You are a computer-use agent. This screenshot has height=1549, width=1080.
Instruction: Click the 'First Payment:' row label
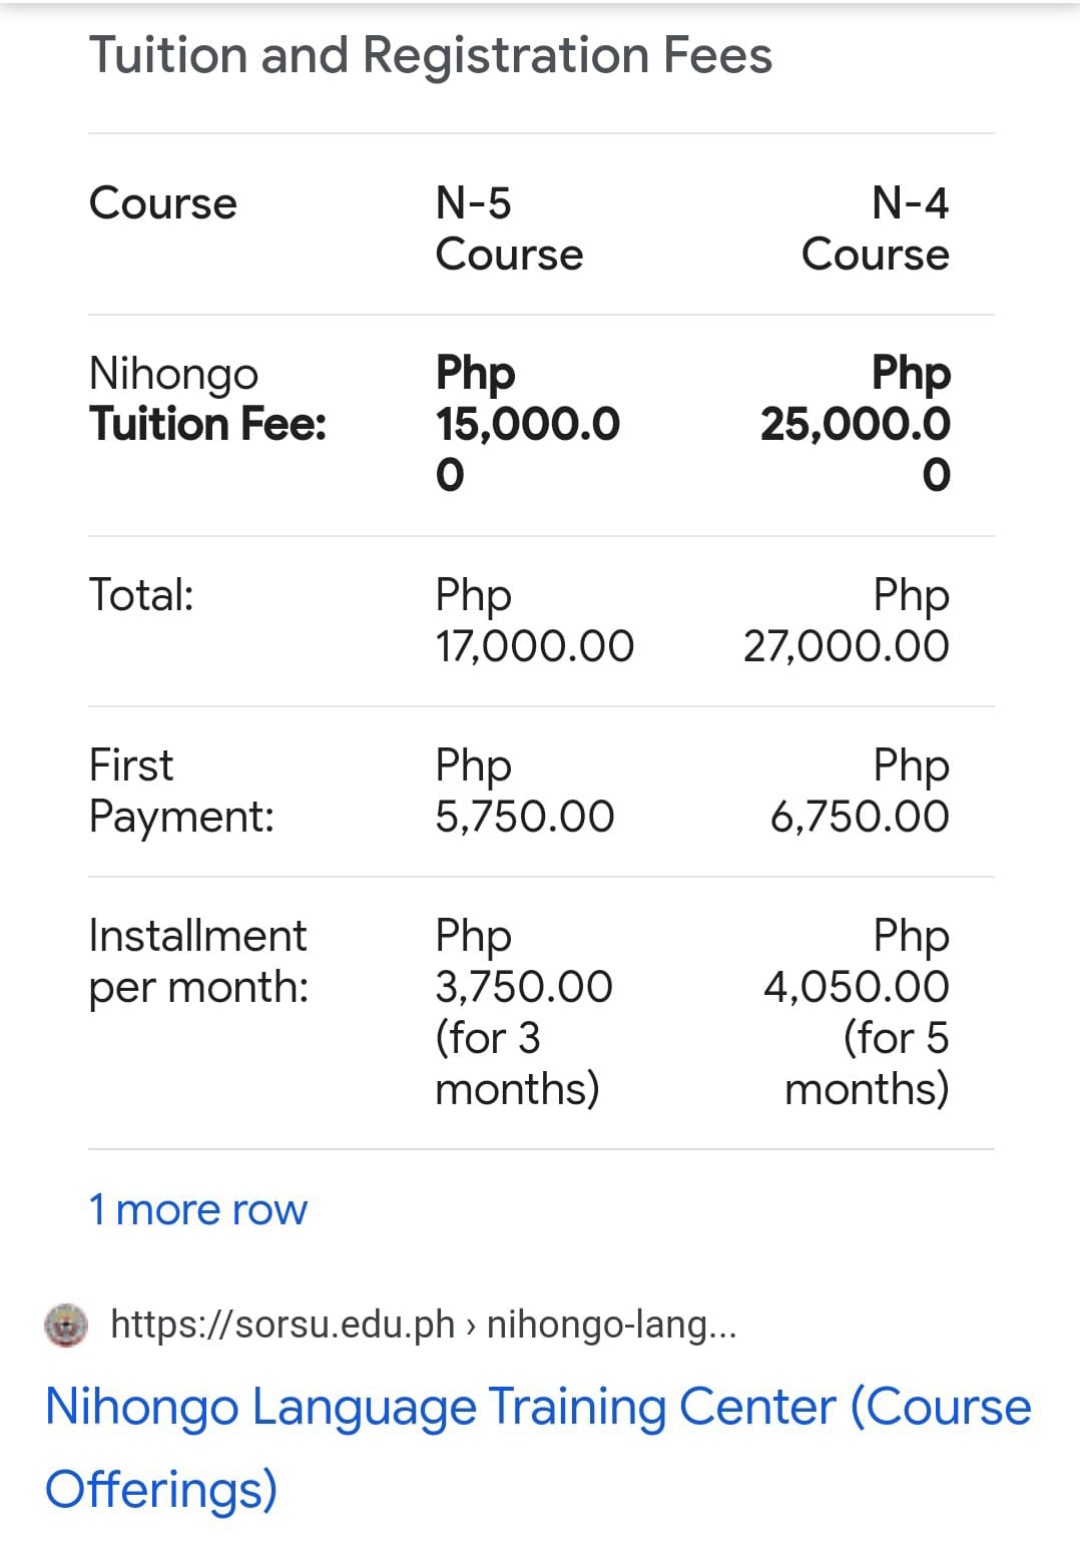pyautogui.click(x=181, y=791)
